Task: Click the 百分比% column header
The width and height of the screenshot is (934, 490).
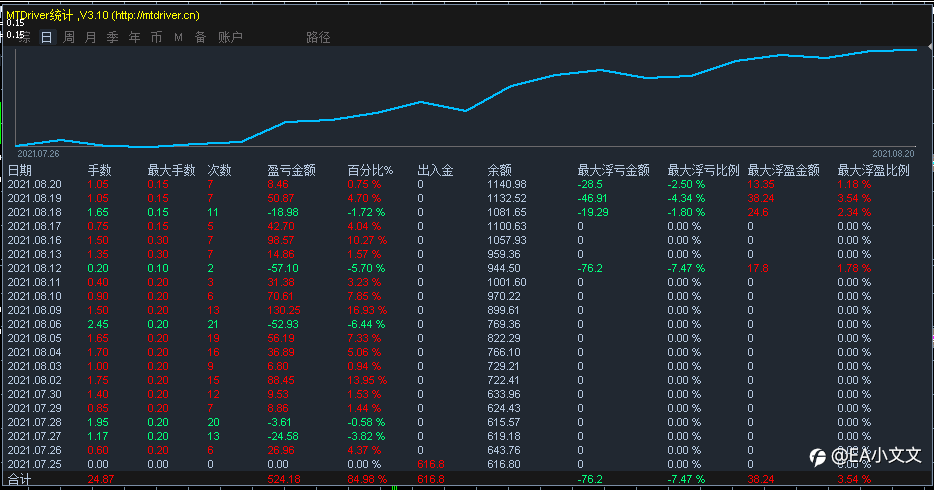Action: click(x=370, y=170)
